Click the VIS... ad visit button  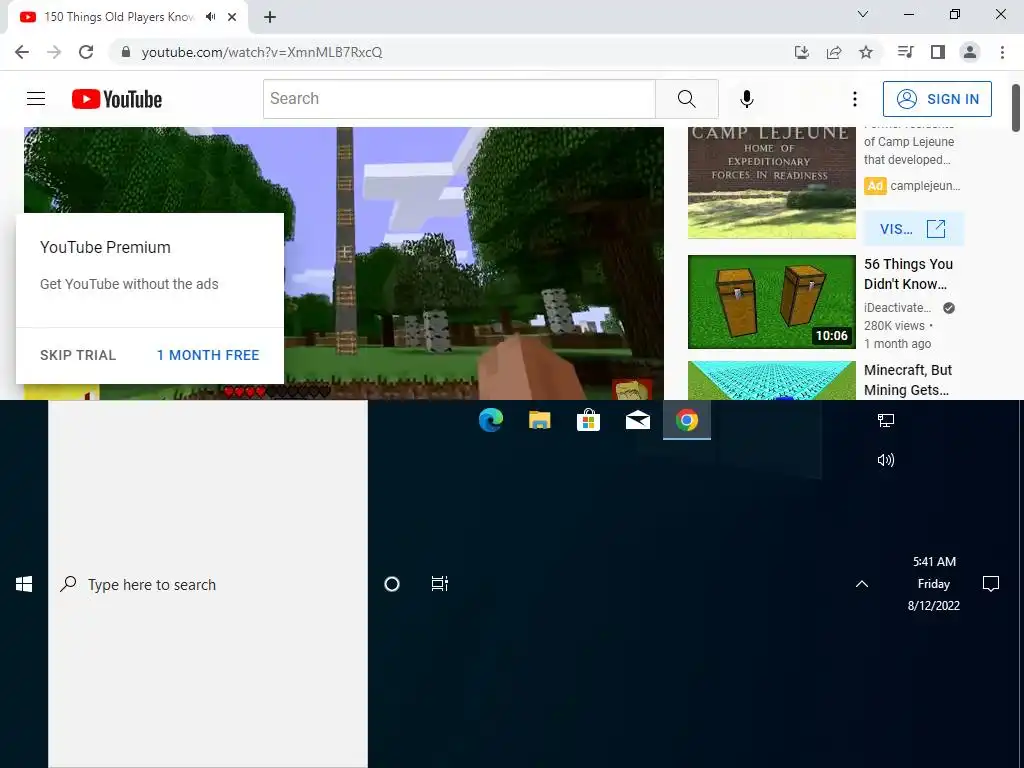[x=913, y=229]
